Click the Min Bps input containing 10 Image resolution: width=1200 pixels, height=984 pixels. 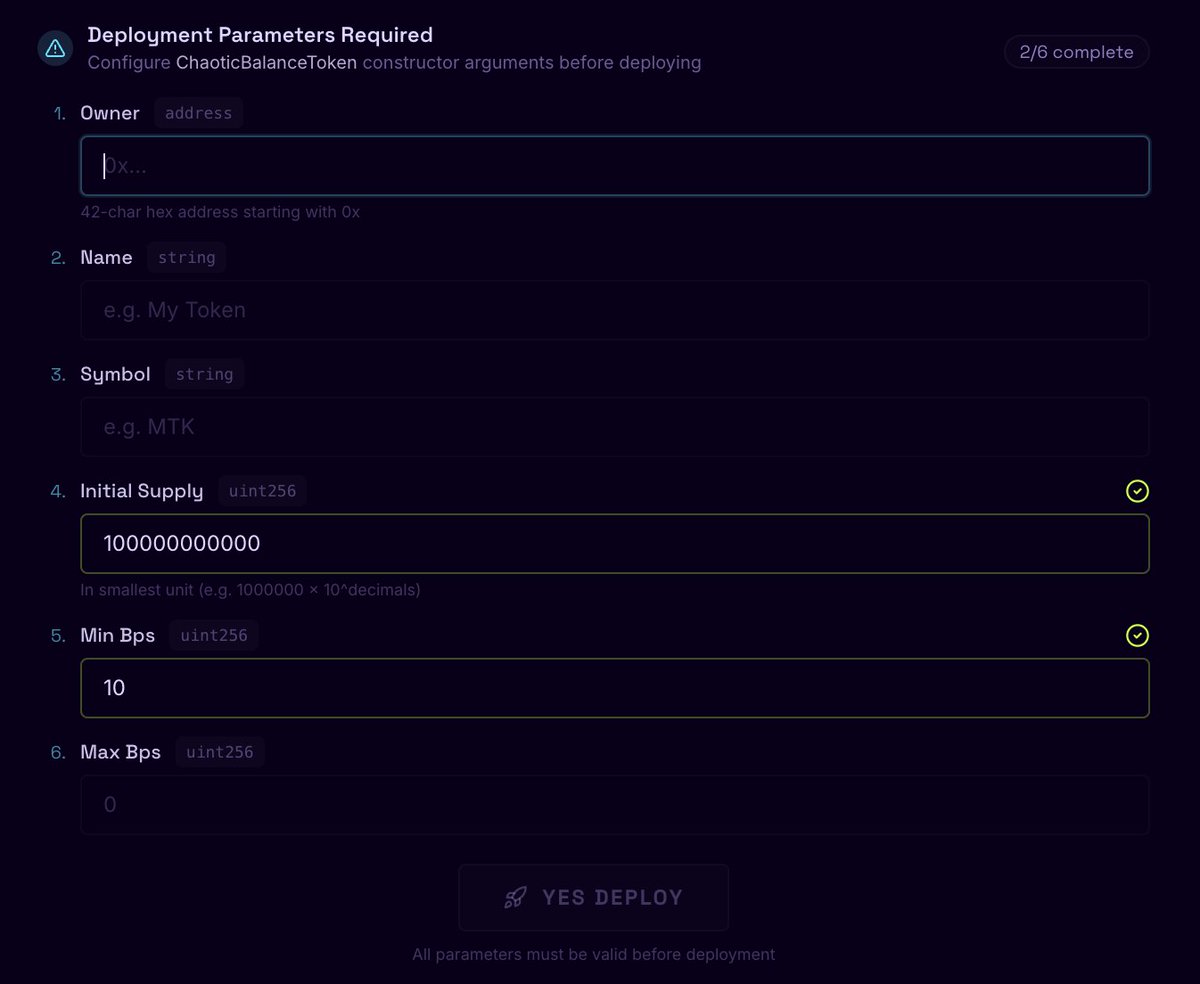[x=615, y=688]
